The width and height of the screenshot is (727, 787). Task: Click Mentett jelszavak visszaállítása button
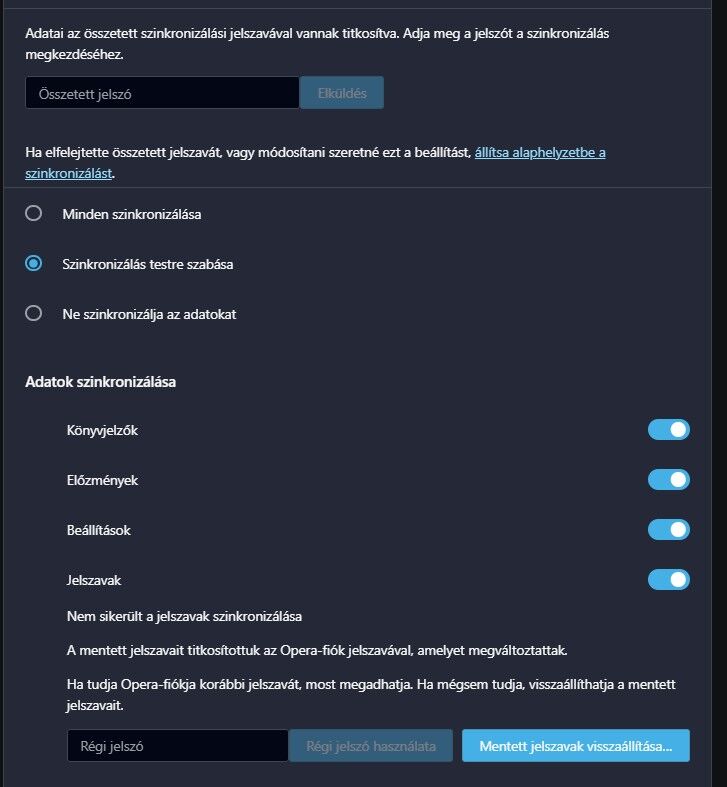(576, 746)
